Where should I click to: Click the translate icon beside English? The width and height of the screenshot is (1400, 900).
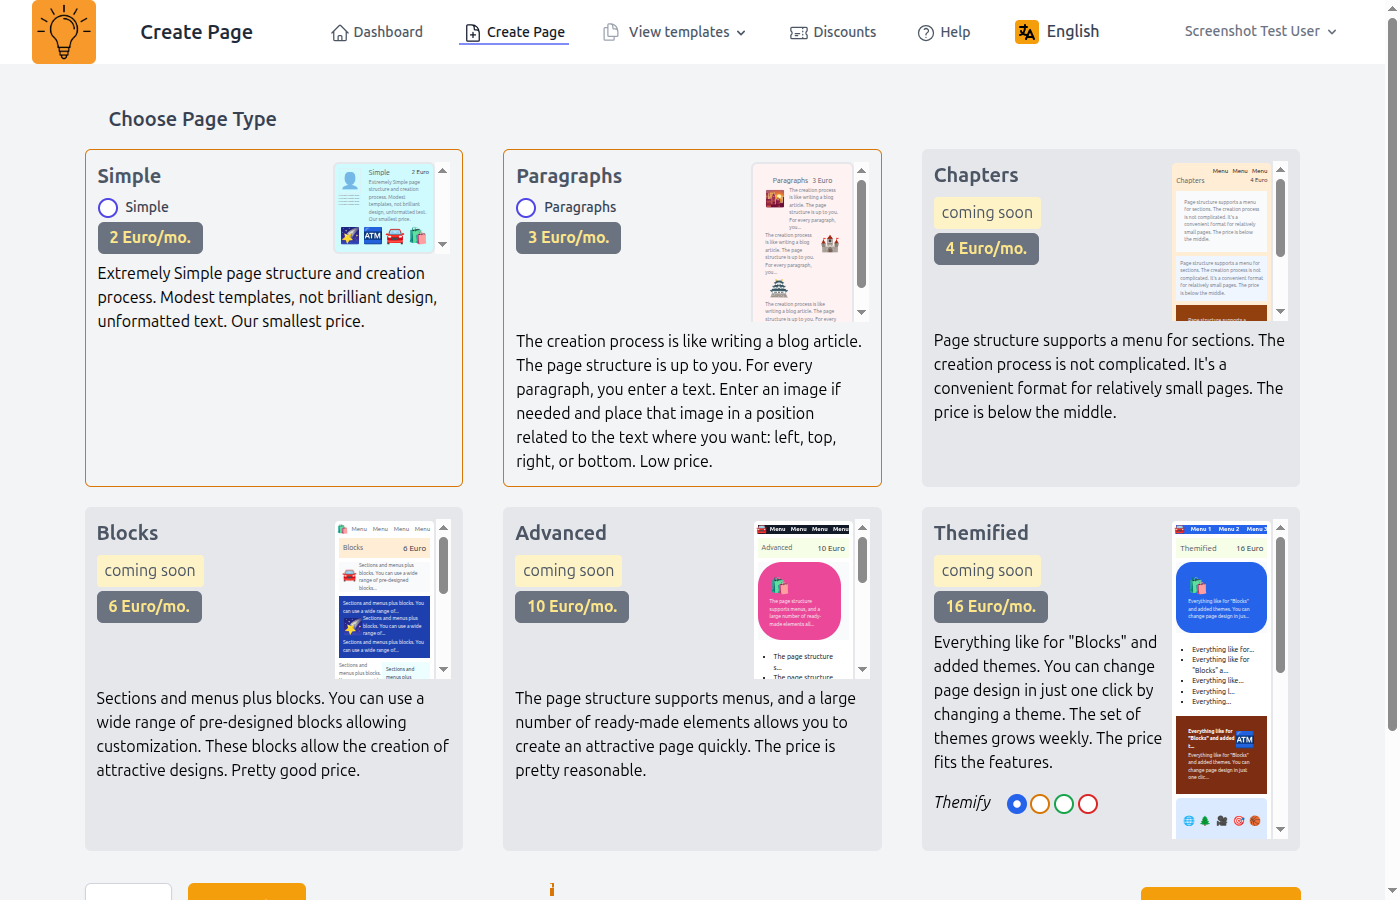point(1027,32)
